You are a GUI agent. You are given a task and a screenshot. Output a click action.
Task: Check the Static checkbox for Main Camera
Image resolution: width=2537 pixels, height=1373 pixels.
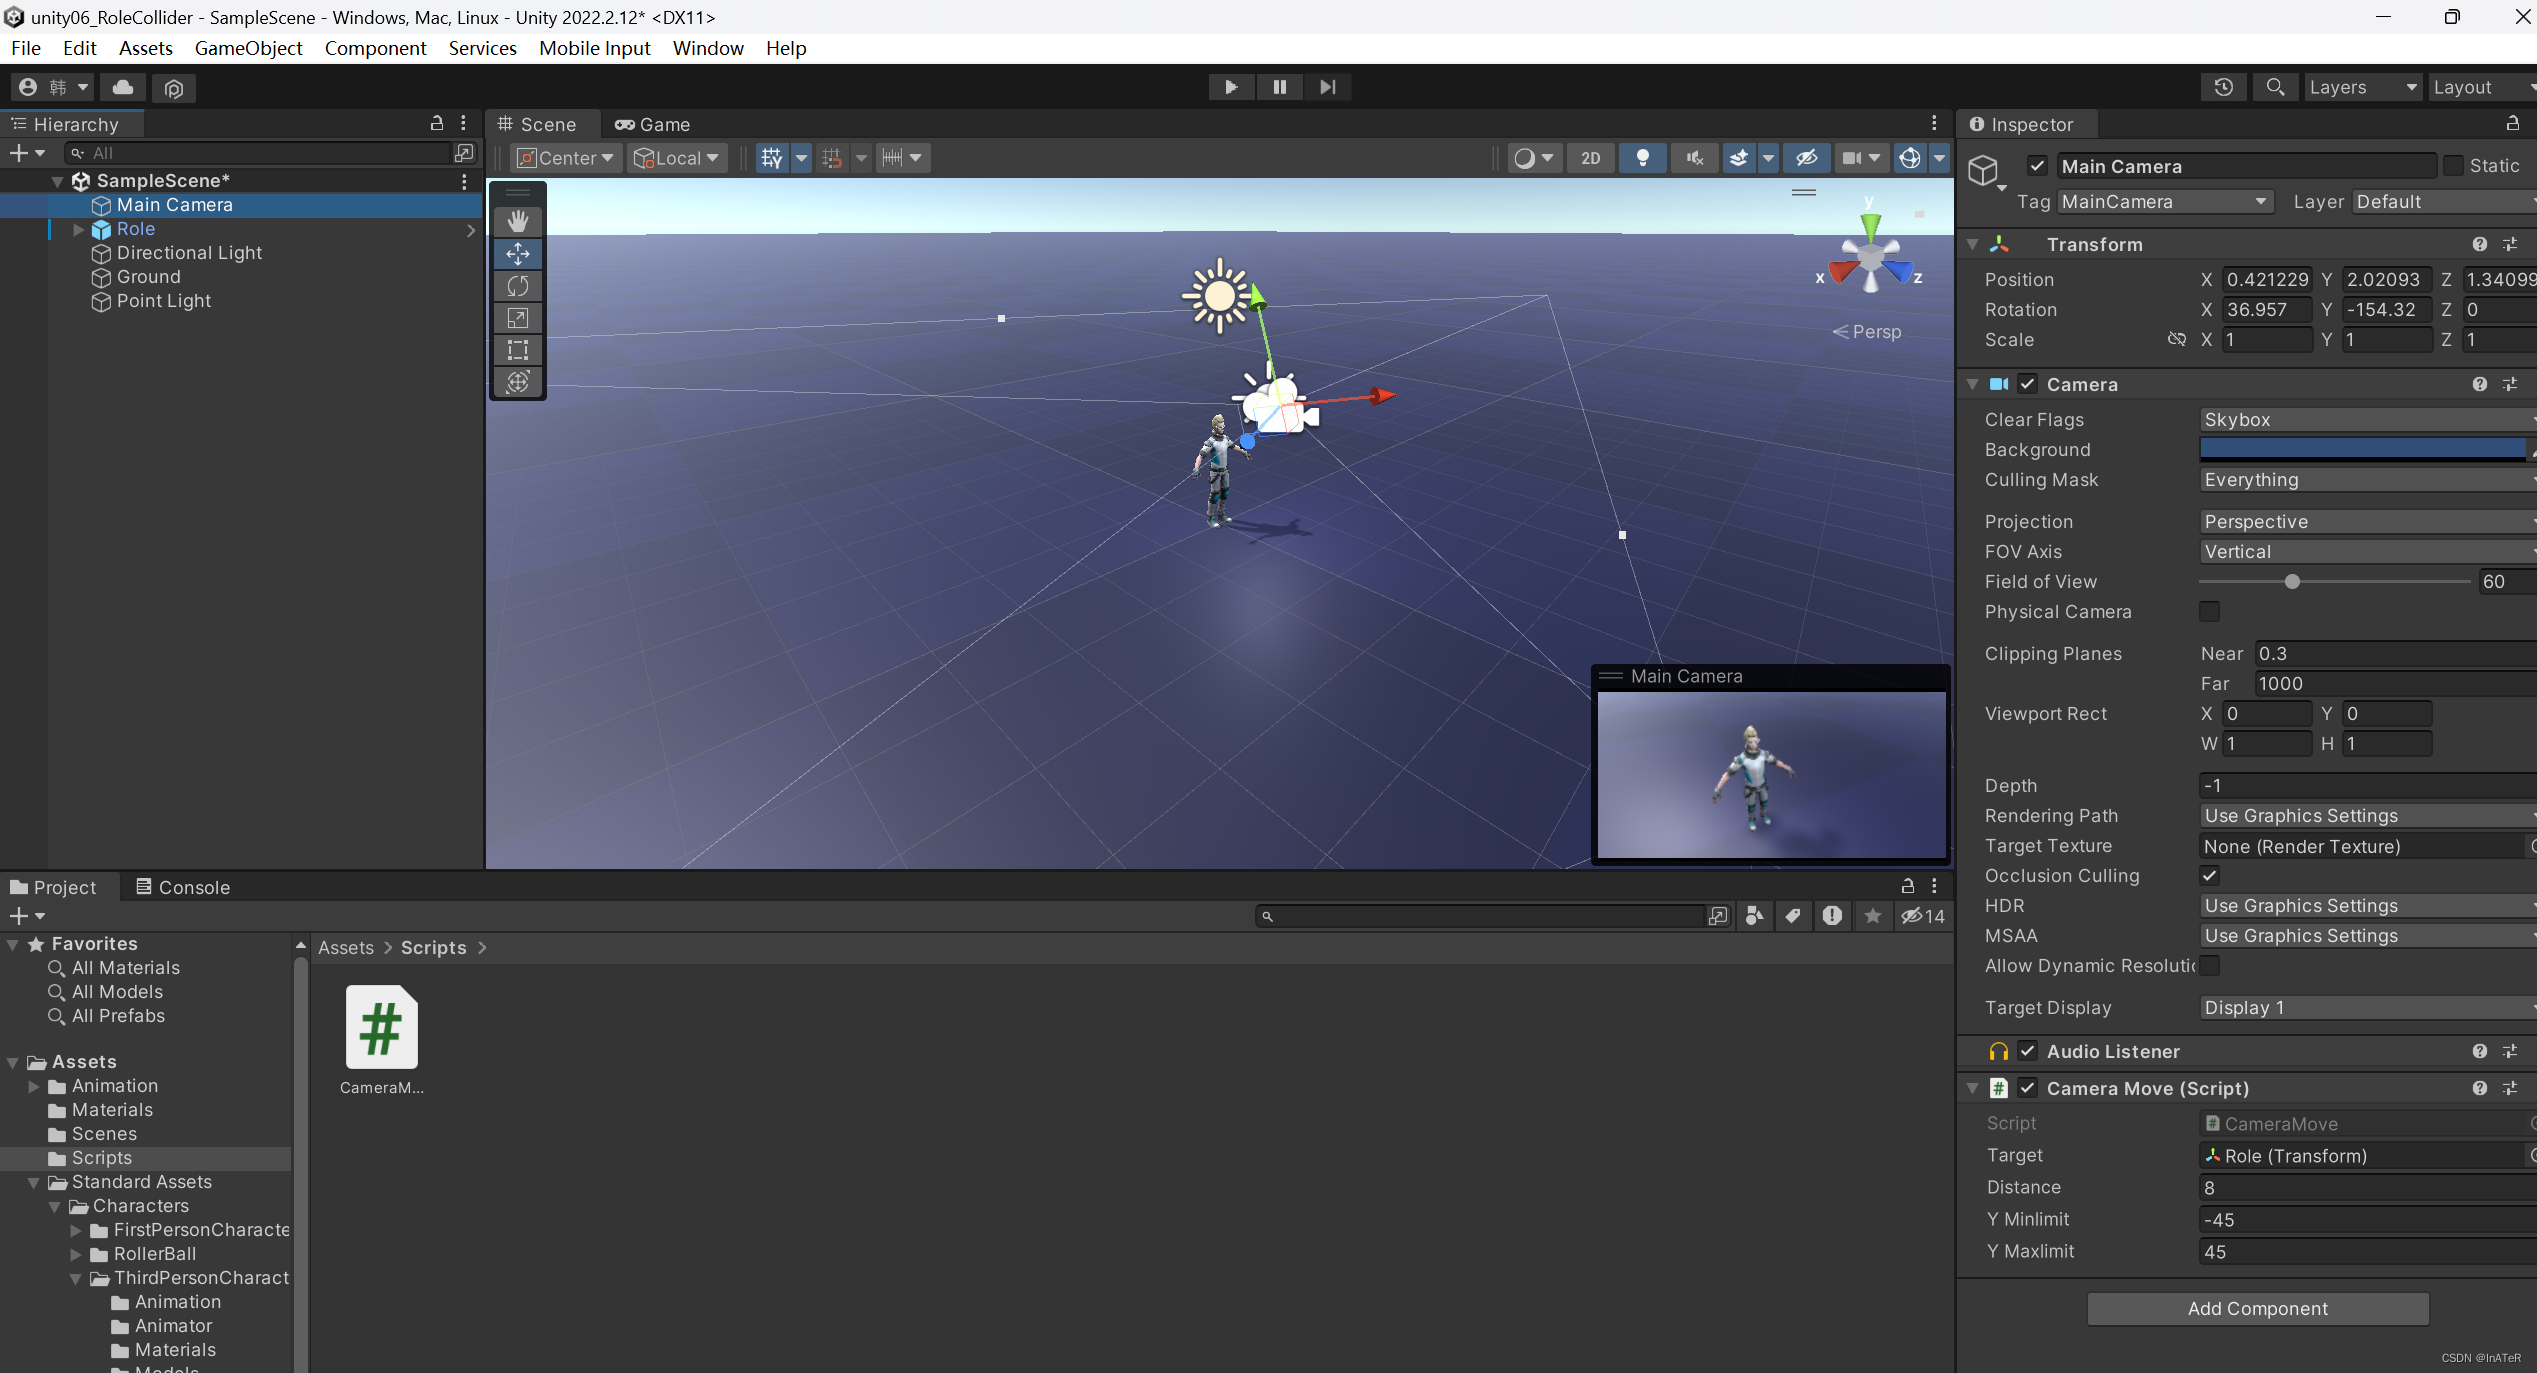click(x=2455, y=165)
